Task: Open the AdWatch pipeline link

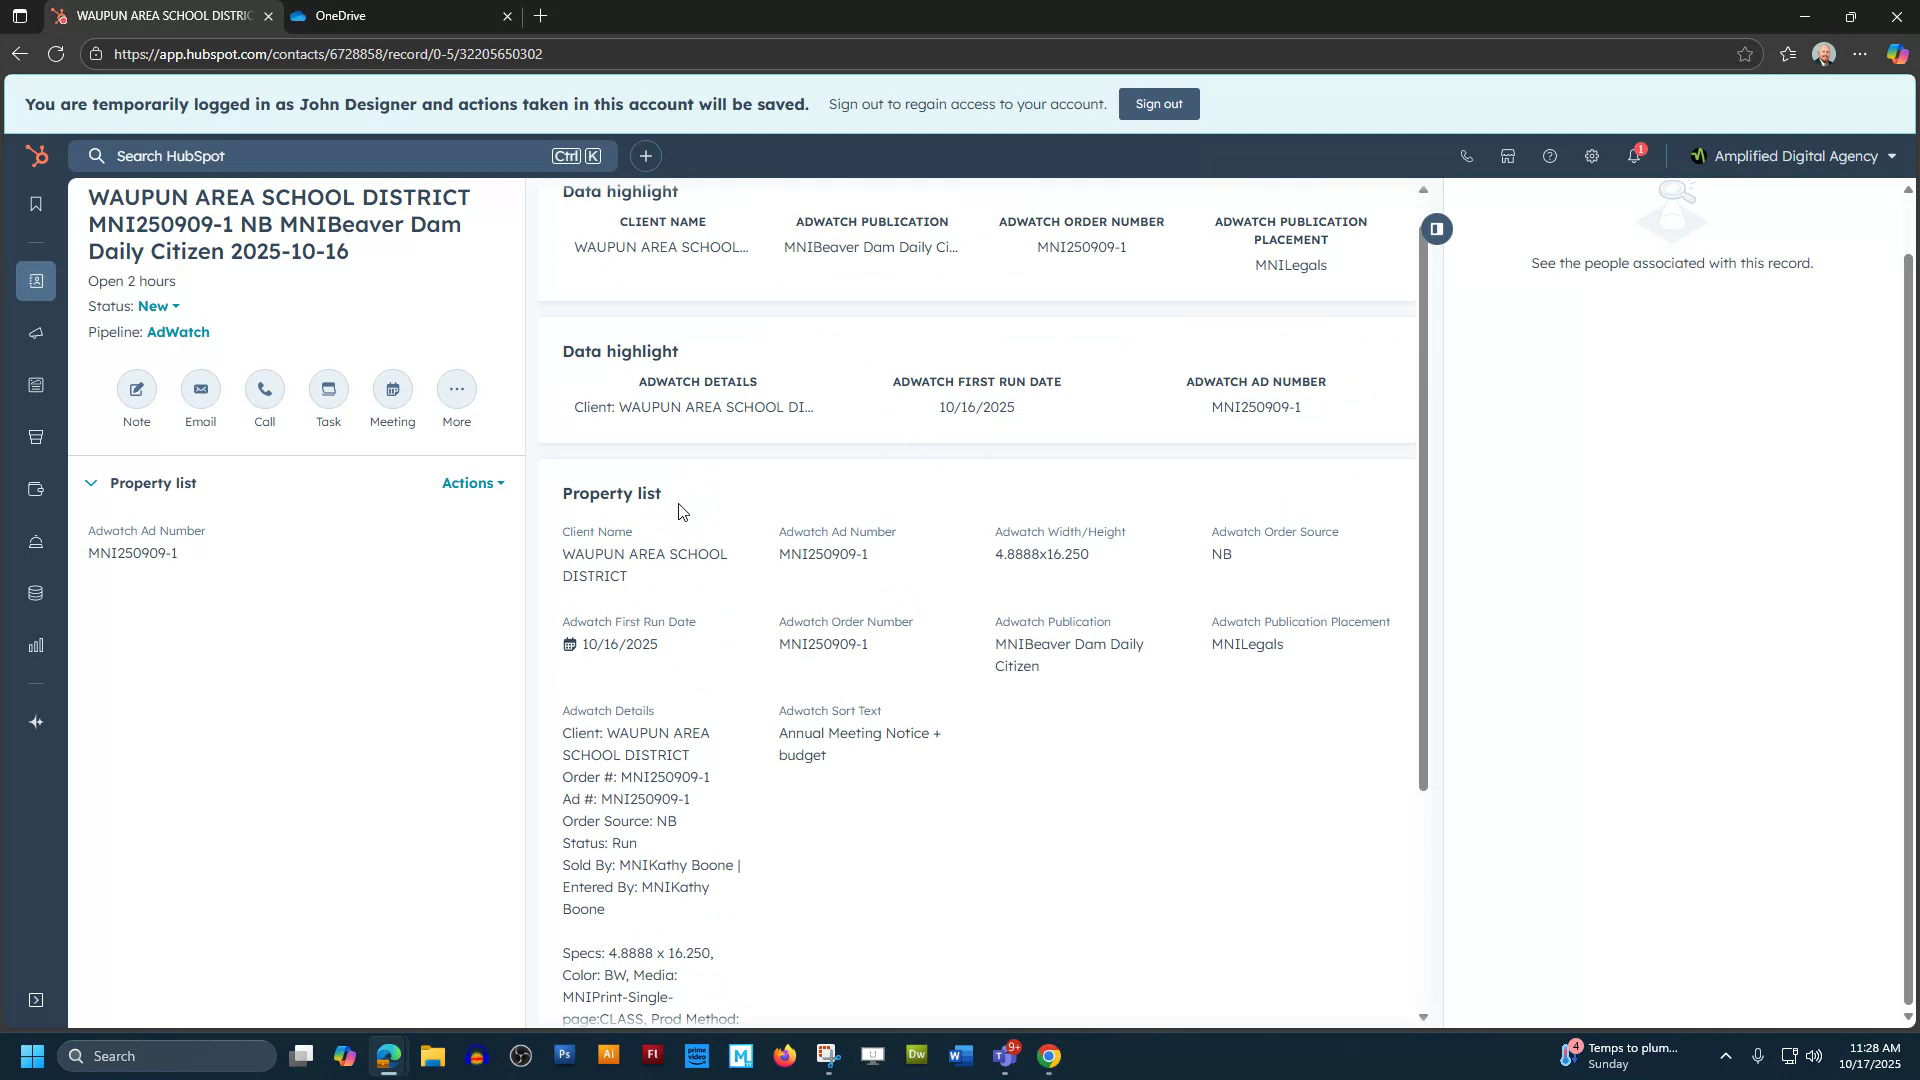Action: click(x=178, y=332)
